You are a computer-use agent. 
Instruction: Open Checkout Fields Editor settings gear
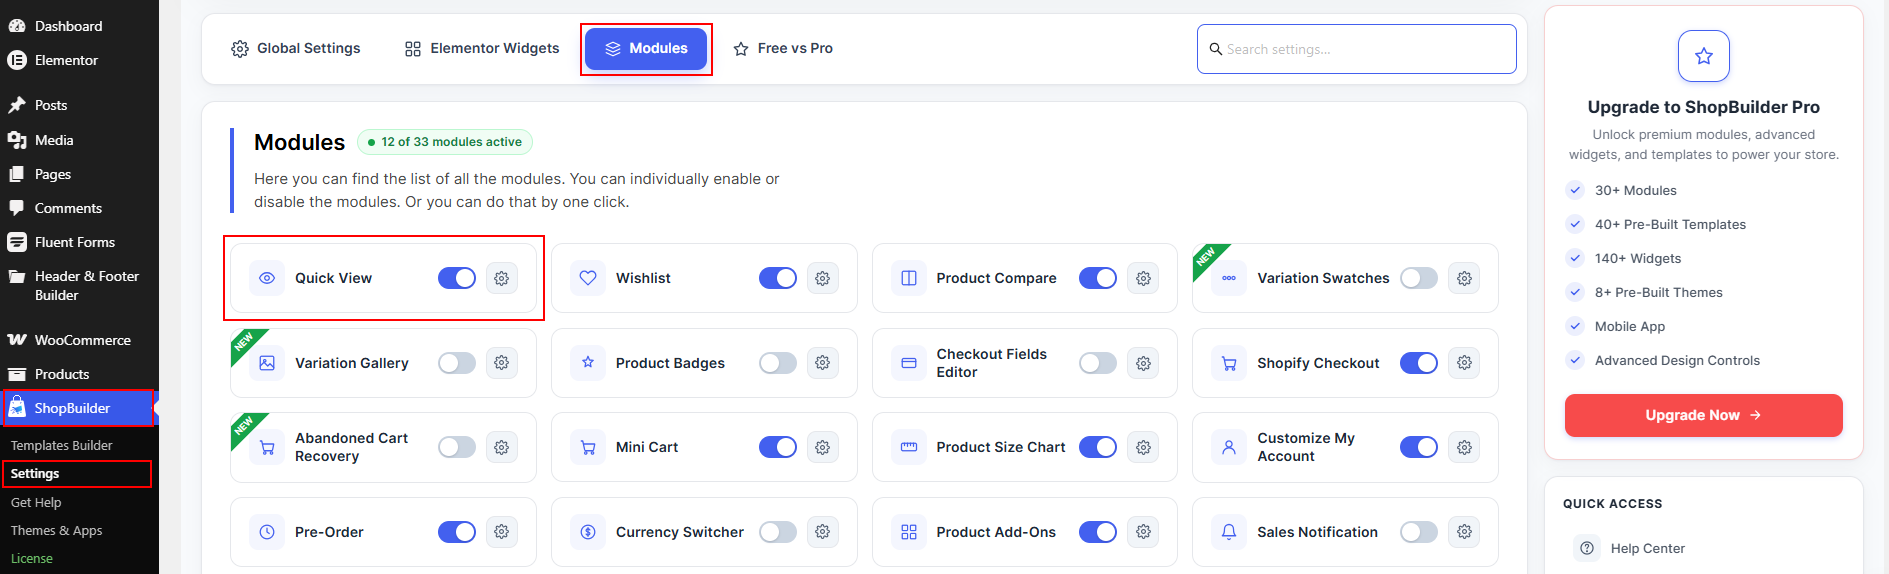[1144, 363]
